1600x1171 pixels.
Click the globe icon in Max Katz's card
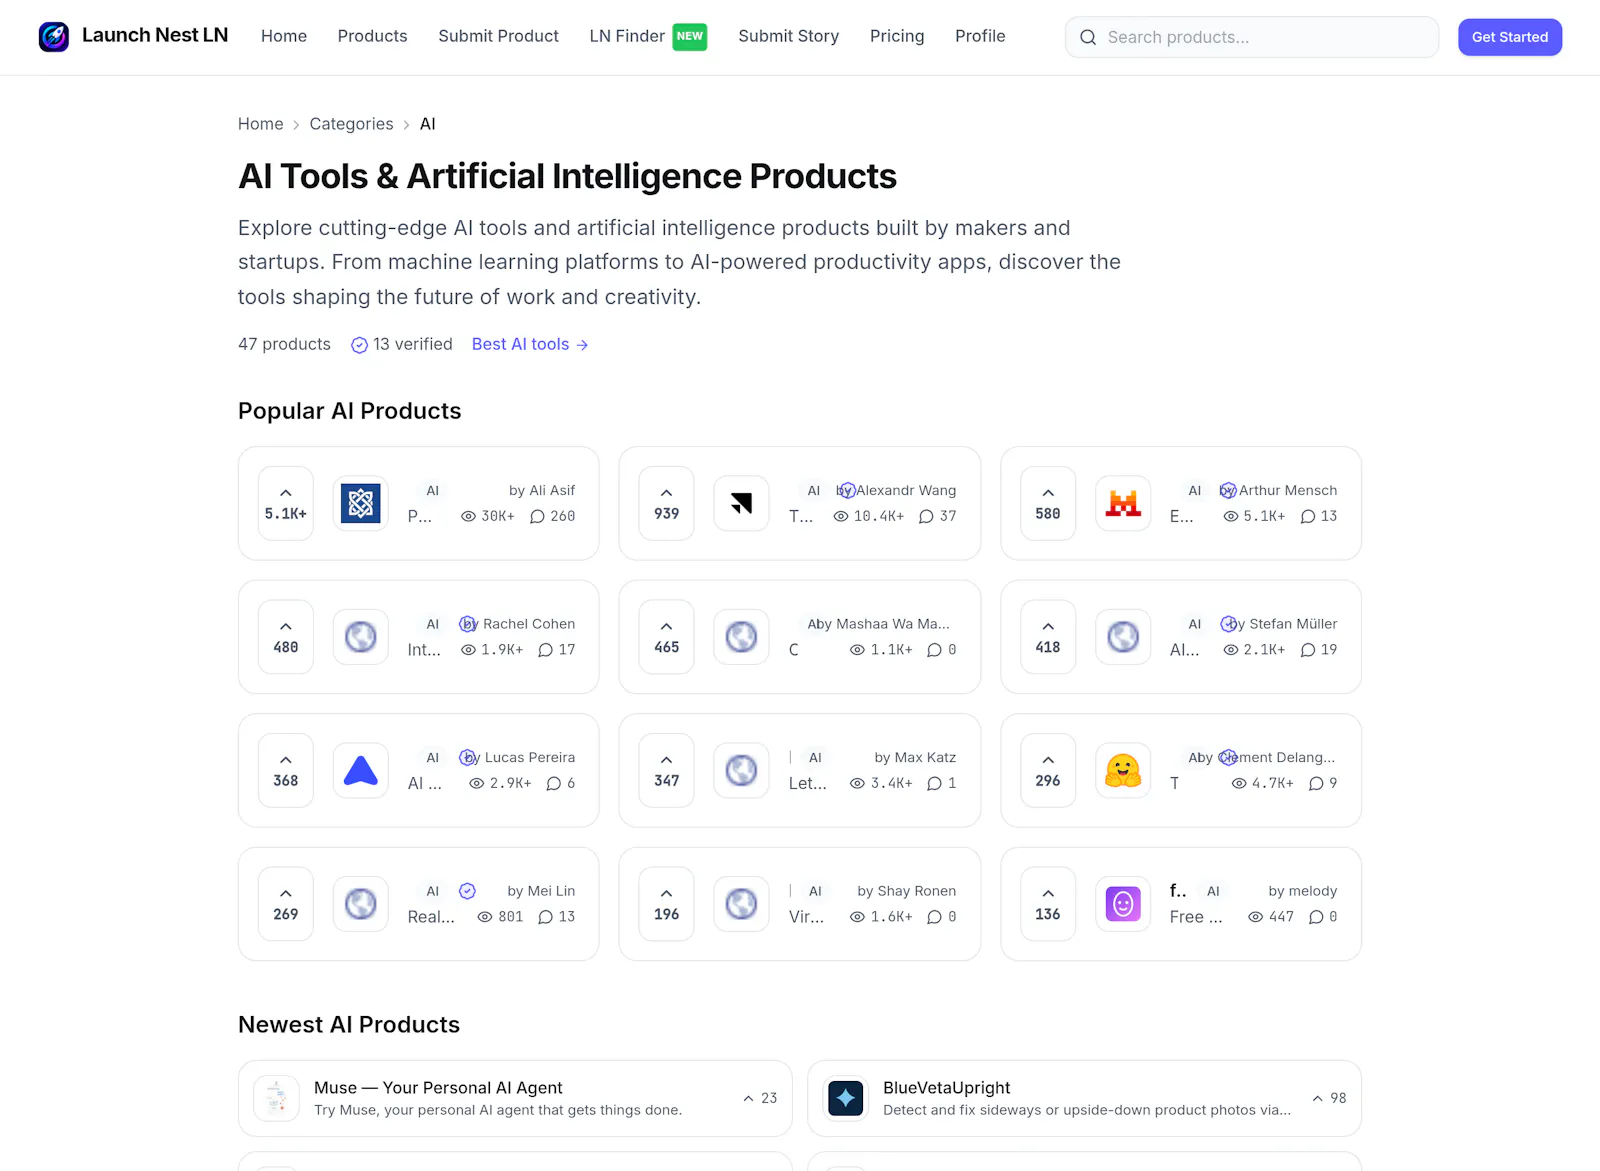click(x=741, y=771)
